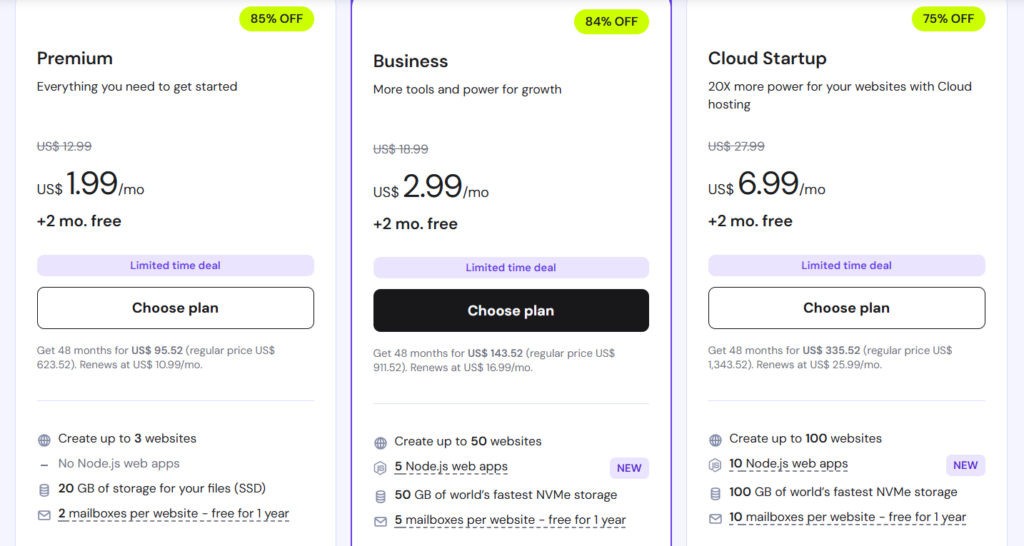Click the 75% OFF badge on Cloud Startup
This screenshot has height=546, width=1024.
948,19
